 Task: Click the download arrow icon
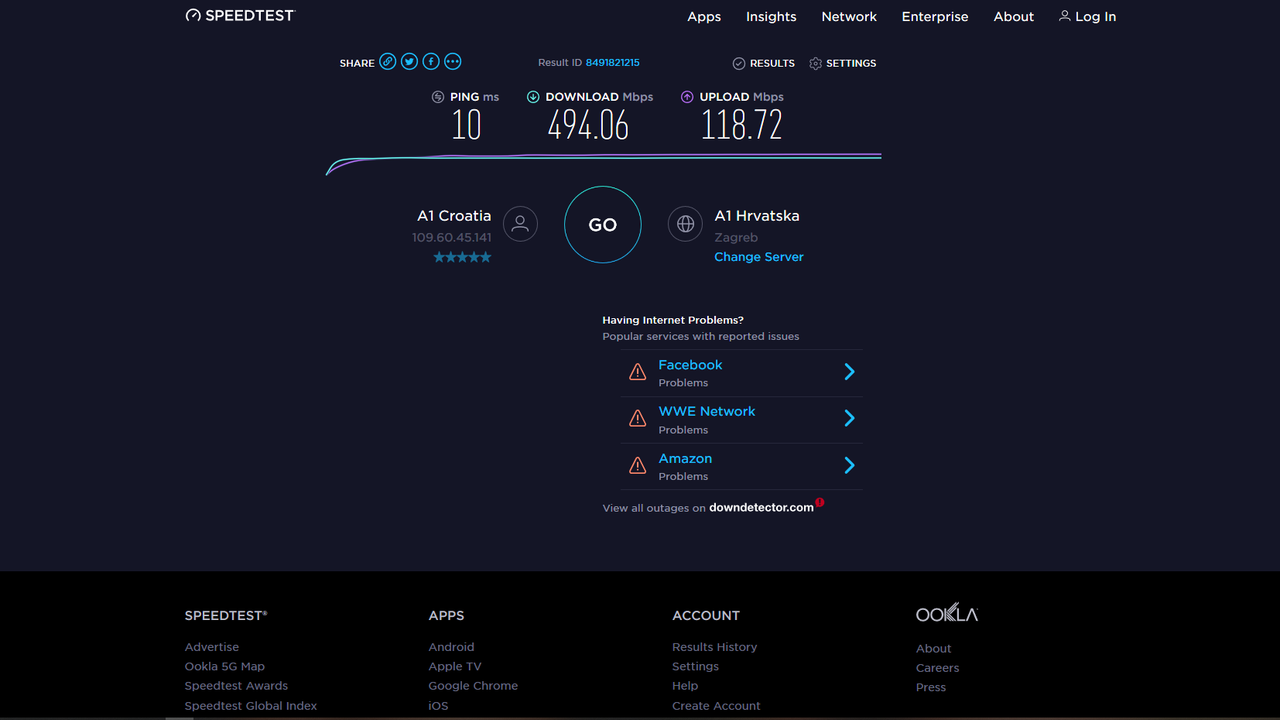pyautogui.click(x=533, y=97)
